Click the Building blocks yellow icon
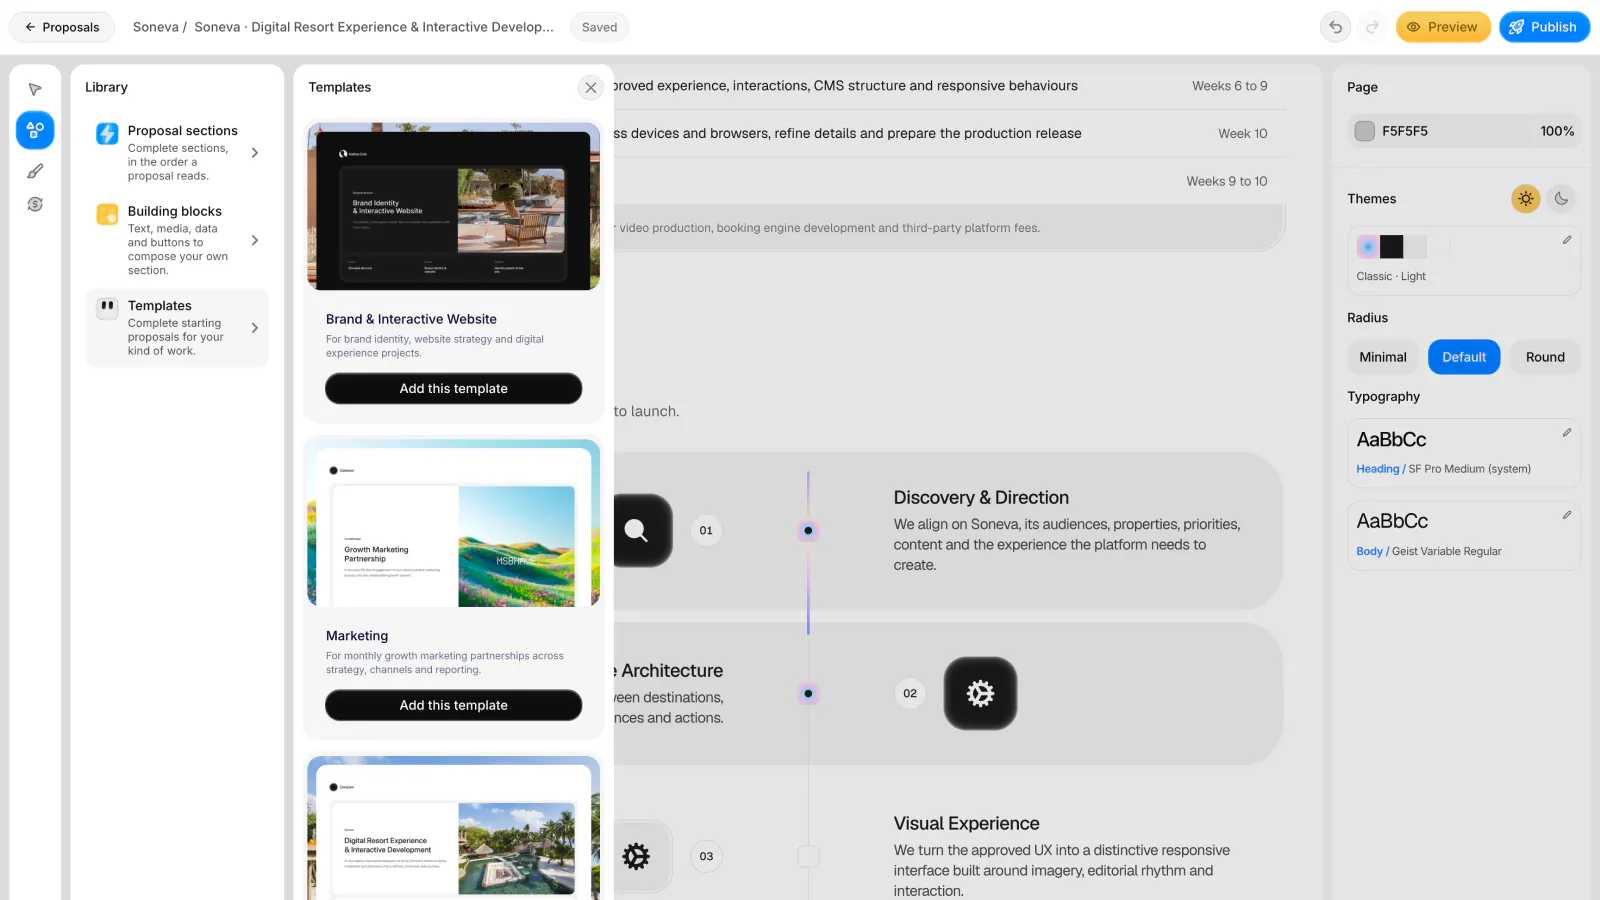 click(107, 214)
